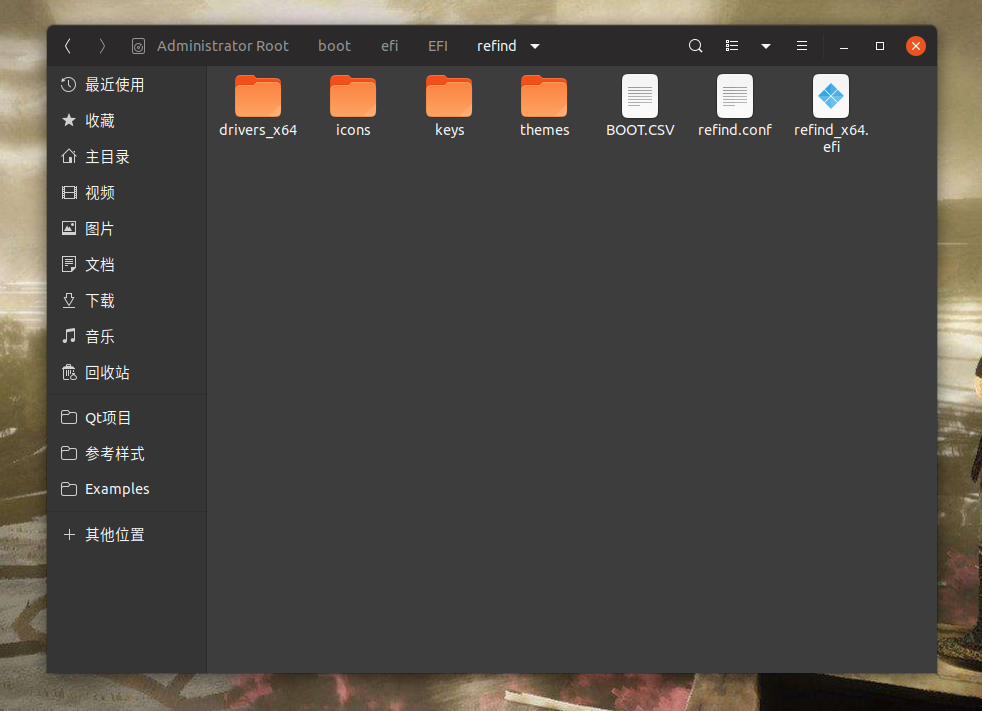Navigate to the EFI breadcrumb
The image size is (982, 711).
[x=438, y=45]
